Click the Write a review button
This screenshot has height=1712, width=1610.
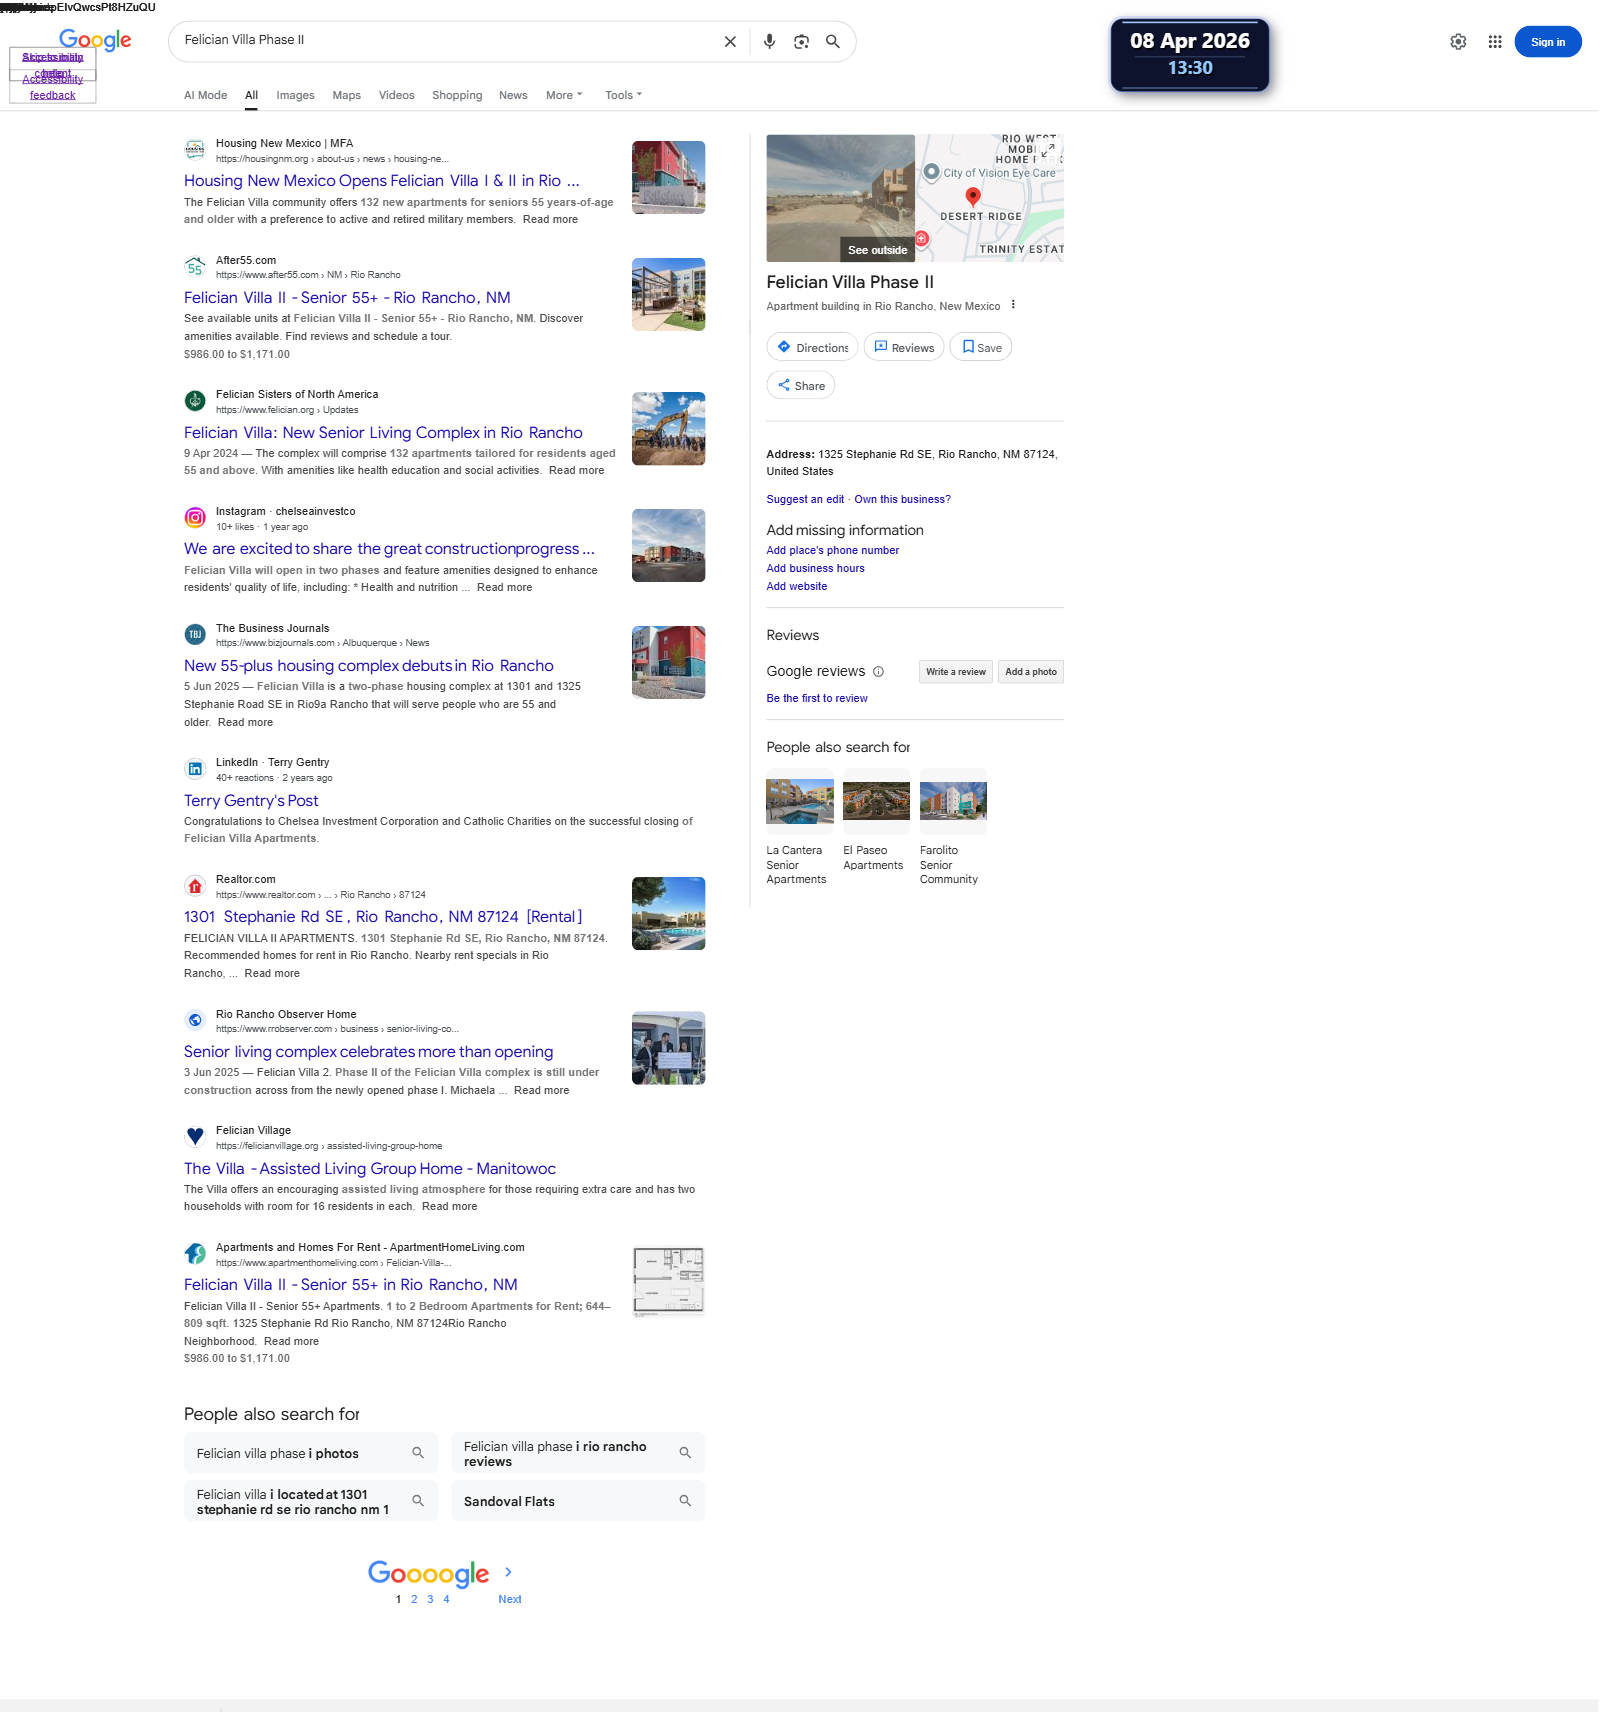coord(955,672)
